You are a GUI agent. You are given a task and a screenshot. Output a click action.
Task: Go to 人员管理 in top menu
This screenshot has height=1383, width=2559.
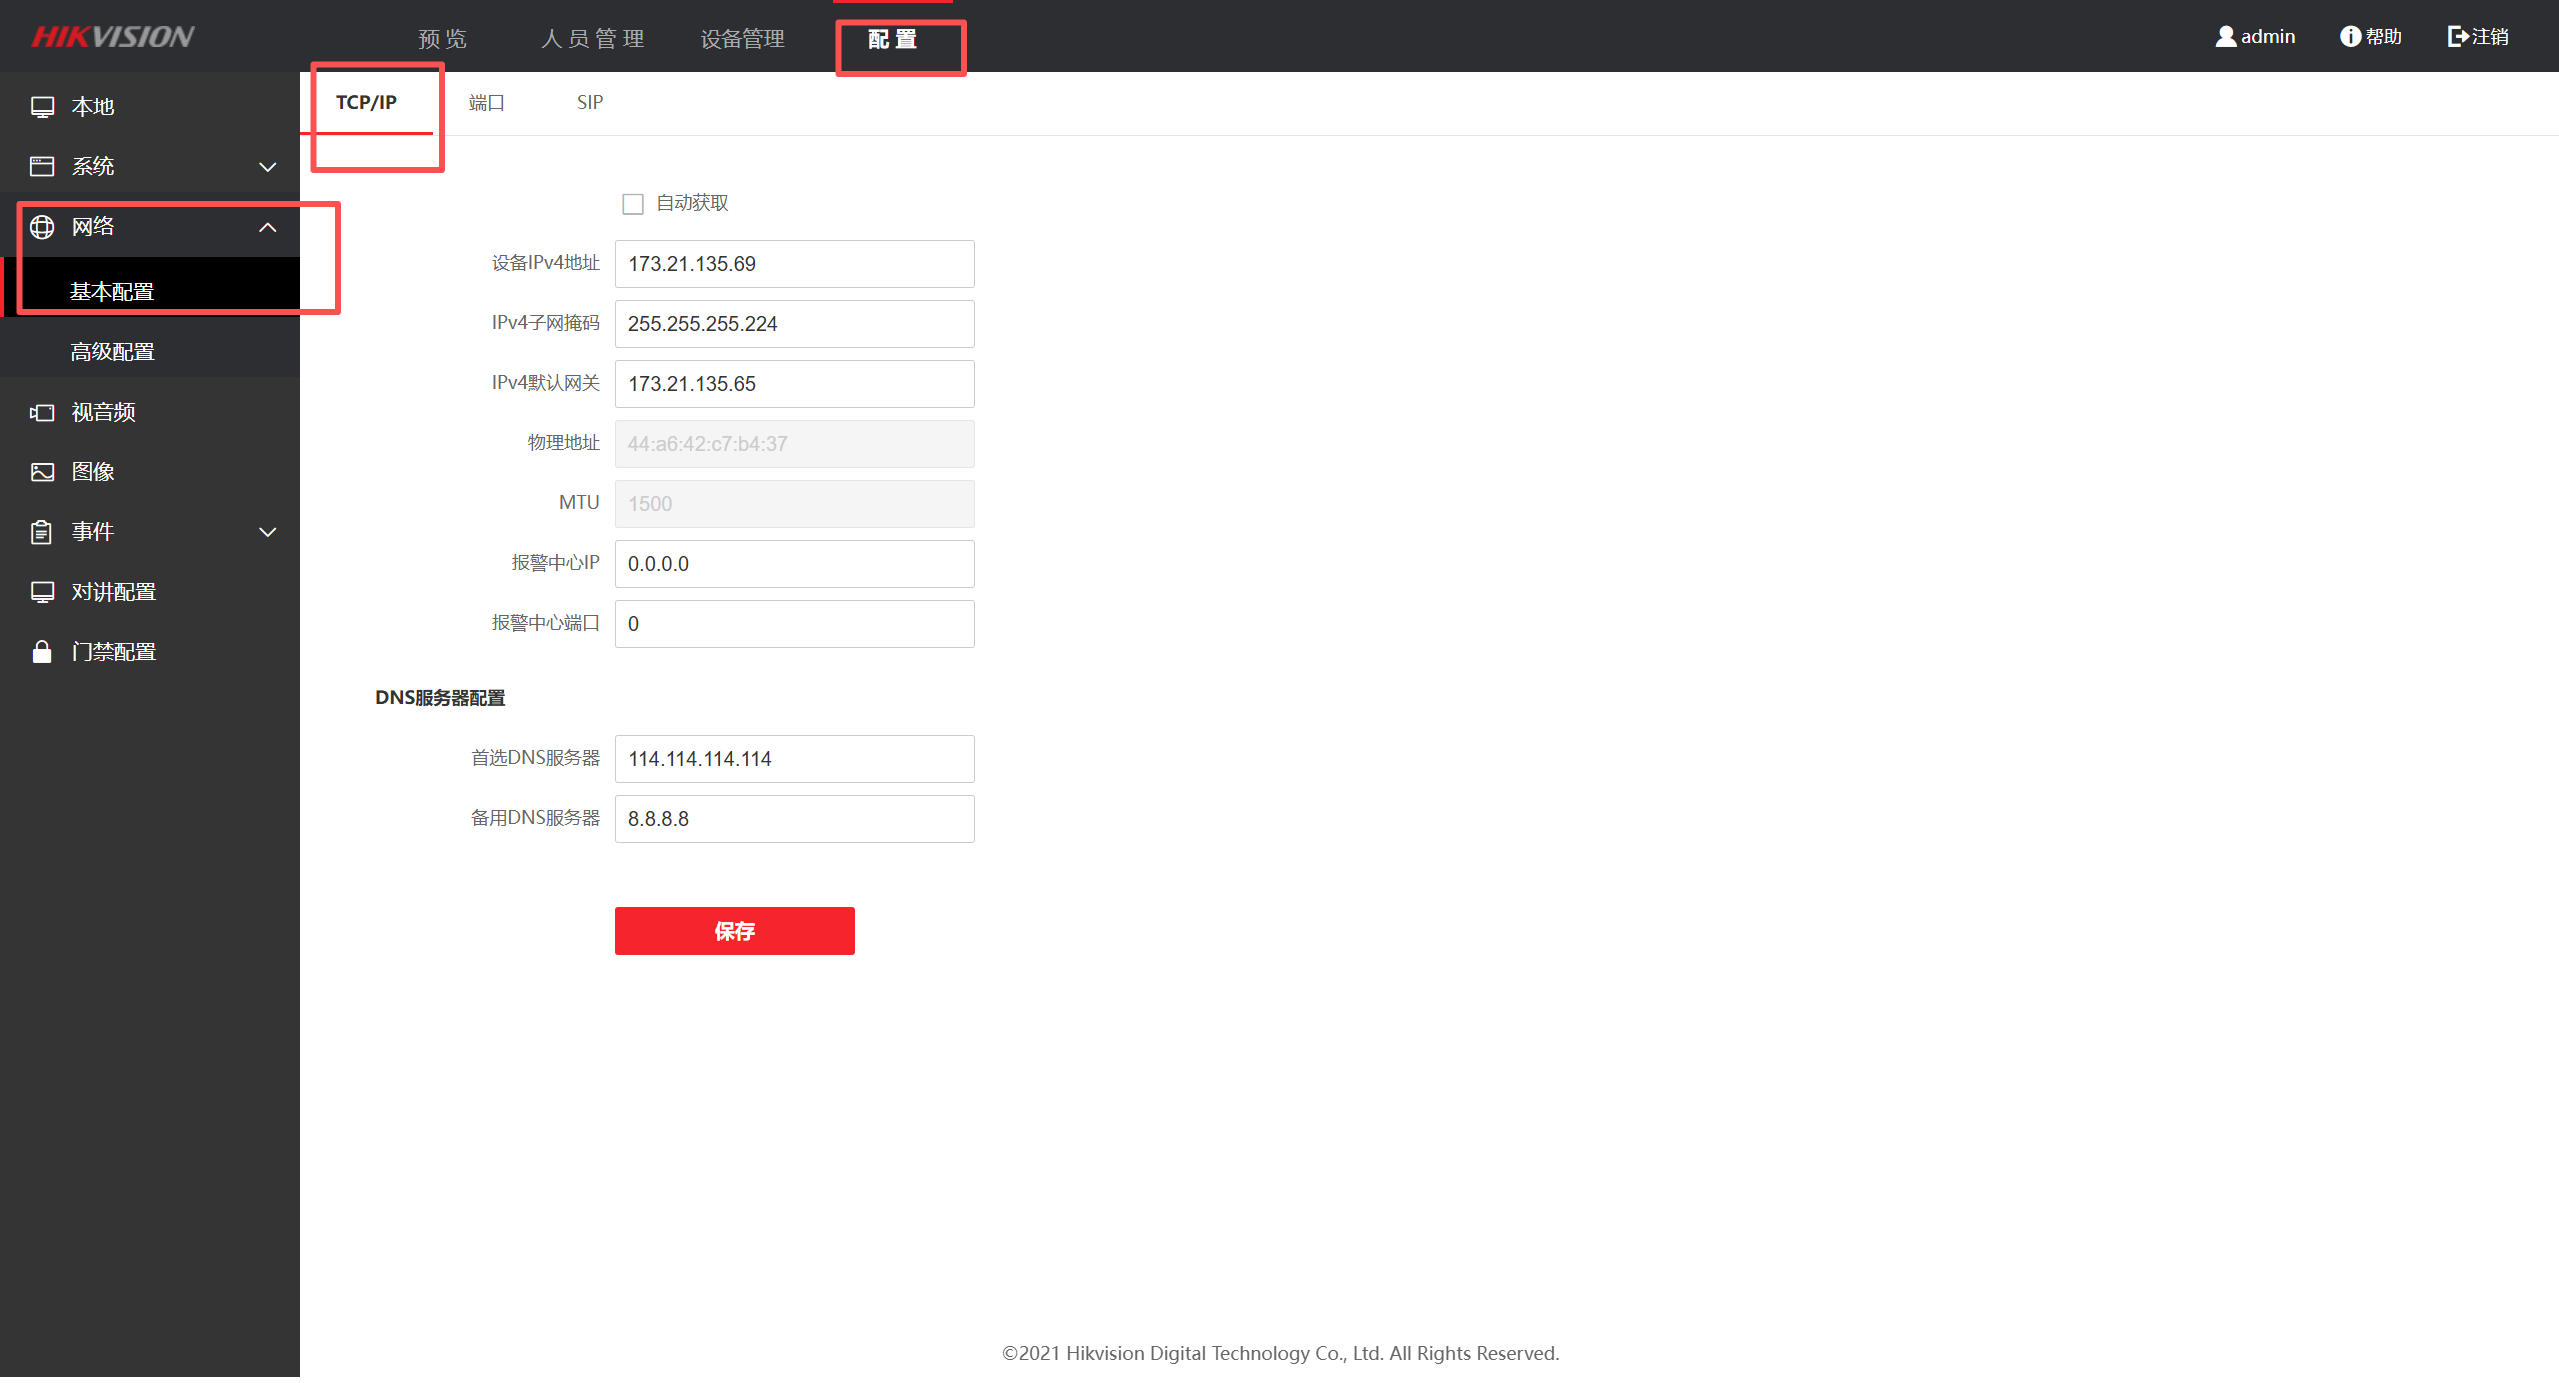click(x=592, y=39)
